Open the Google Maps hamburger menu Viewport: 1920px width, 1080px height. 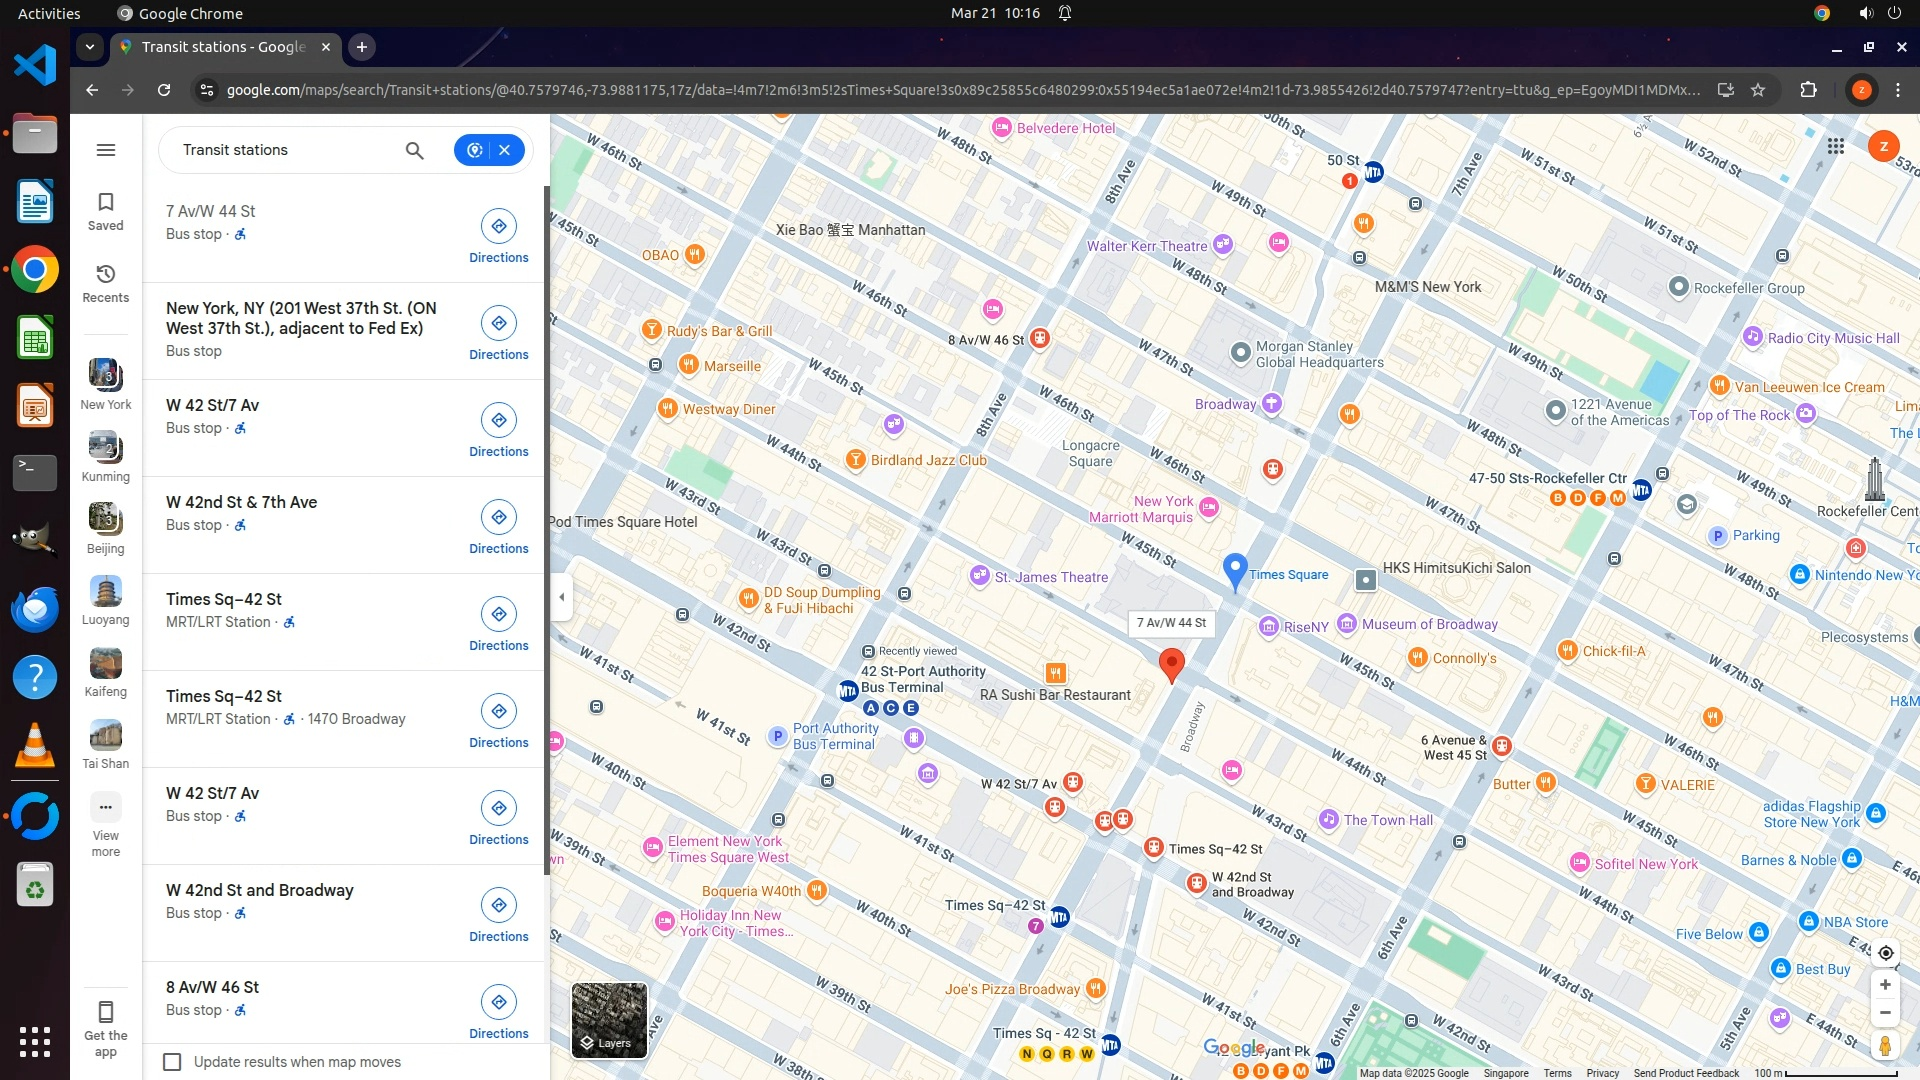pos(106,150)
